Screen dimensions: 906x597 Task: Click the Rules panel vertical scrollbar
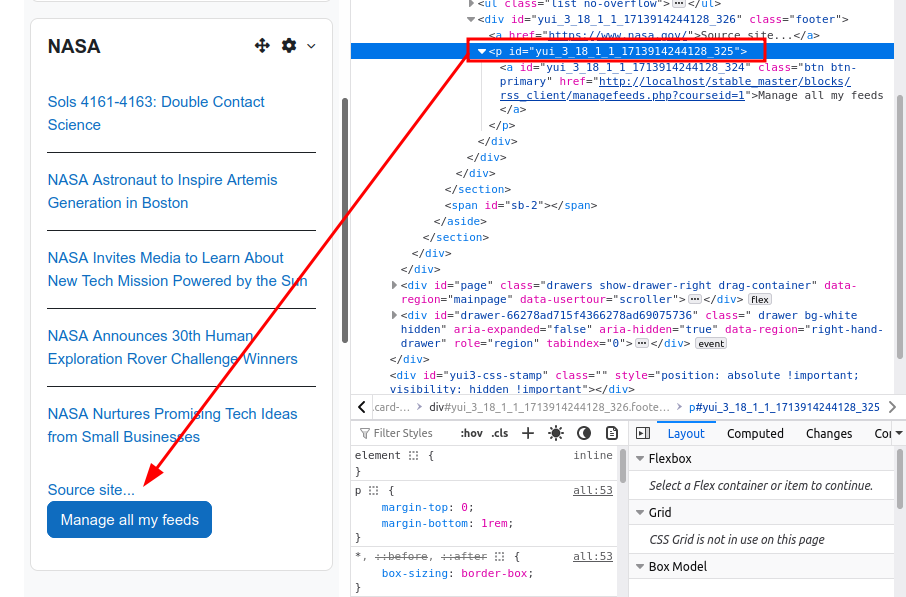coord(623,465)
